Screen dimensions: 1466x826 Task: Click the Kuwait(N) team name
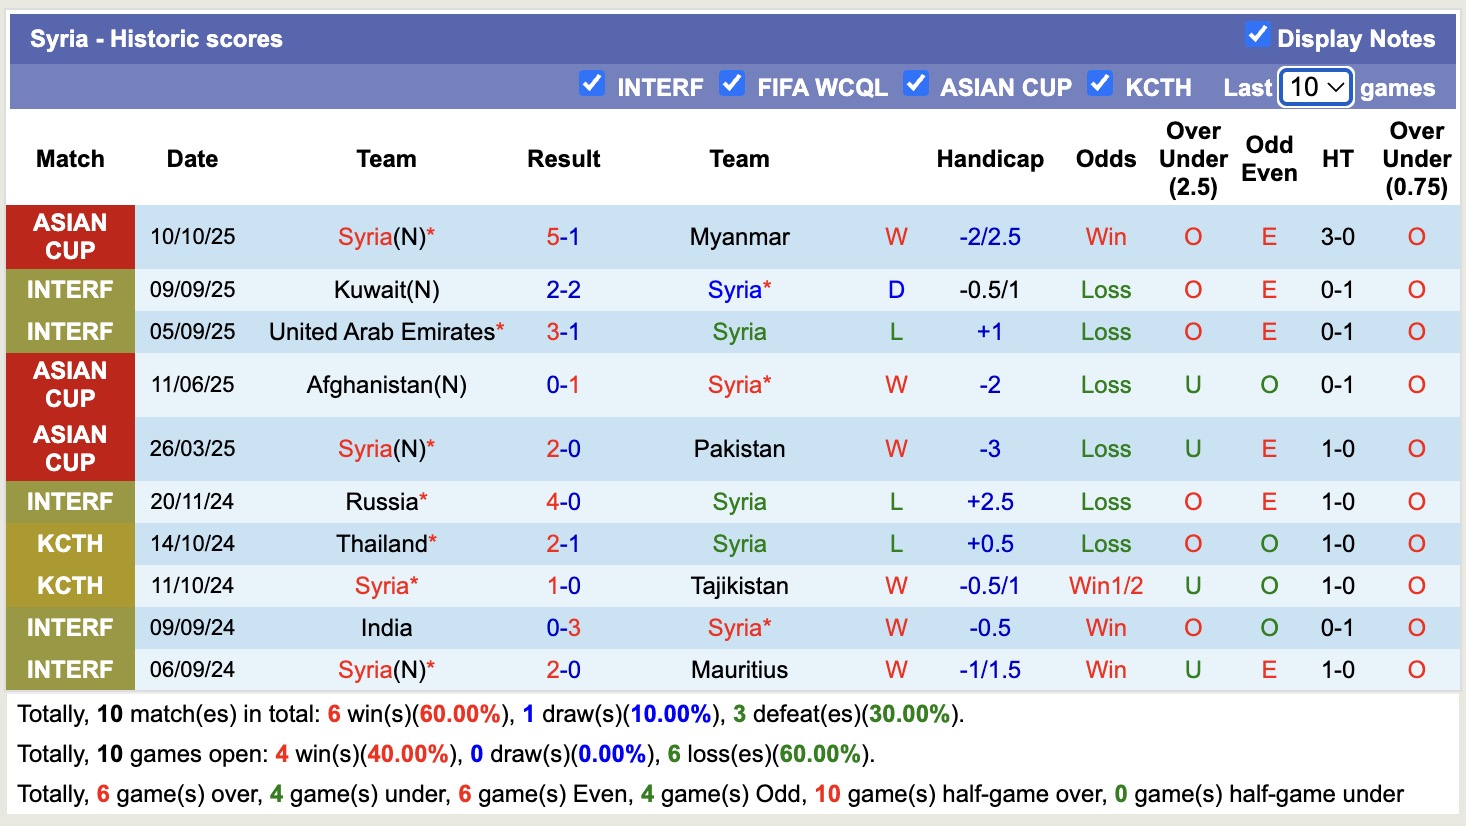(386, 290)
